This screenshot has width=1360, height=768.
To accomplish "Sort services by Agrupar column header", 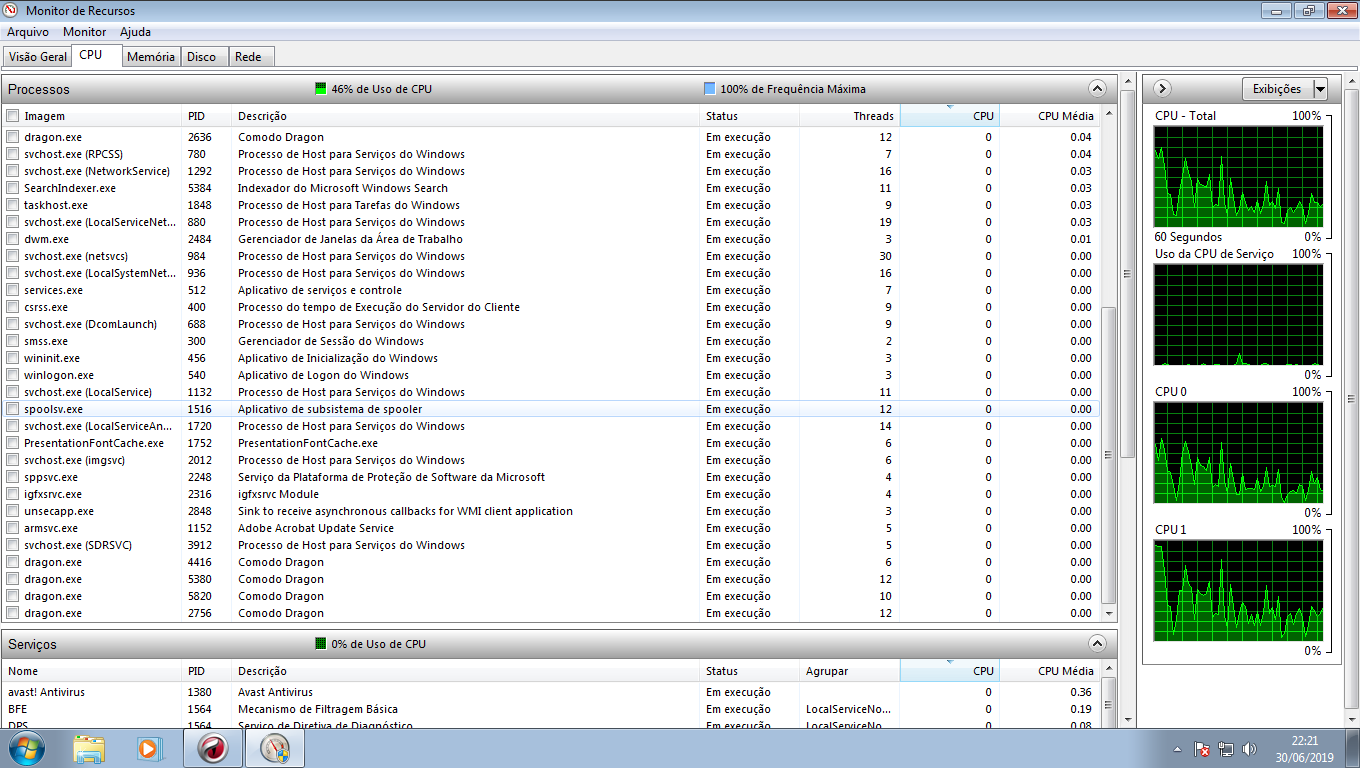I will [849, 671].
